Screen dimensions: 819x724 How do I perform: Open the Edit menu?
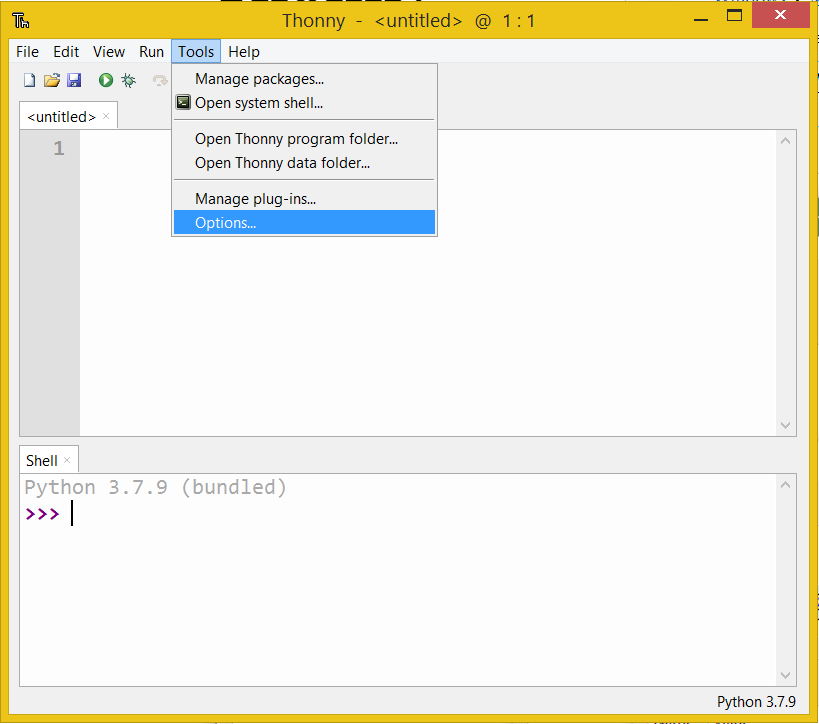pos(66,52)
